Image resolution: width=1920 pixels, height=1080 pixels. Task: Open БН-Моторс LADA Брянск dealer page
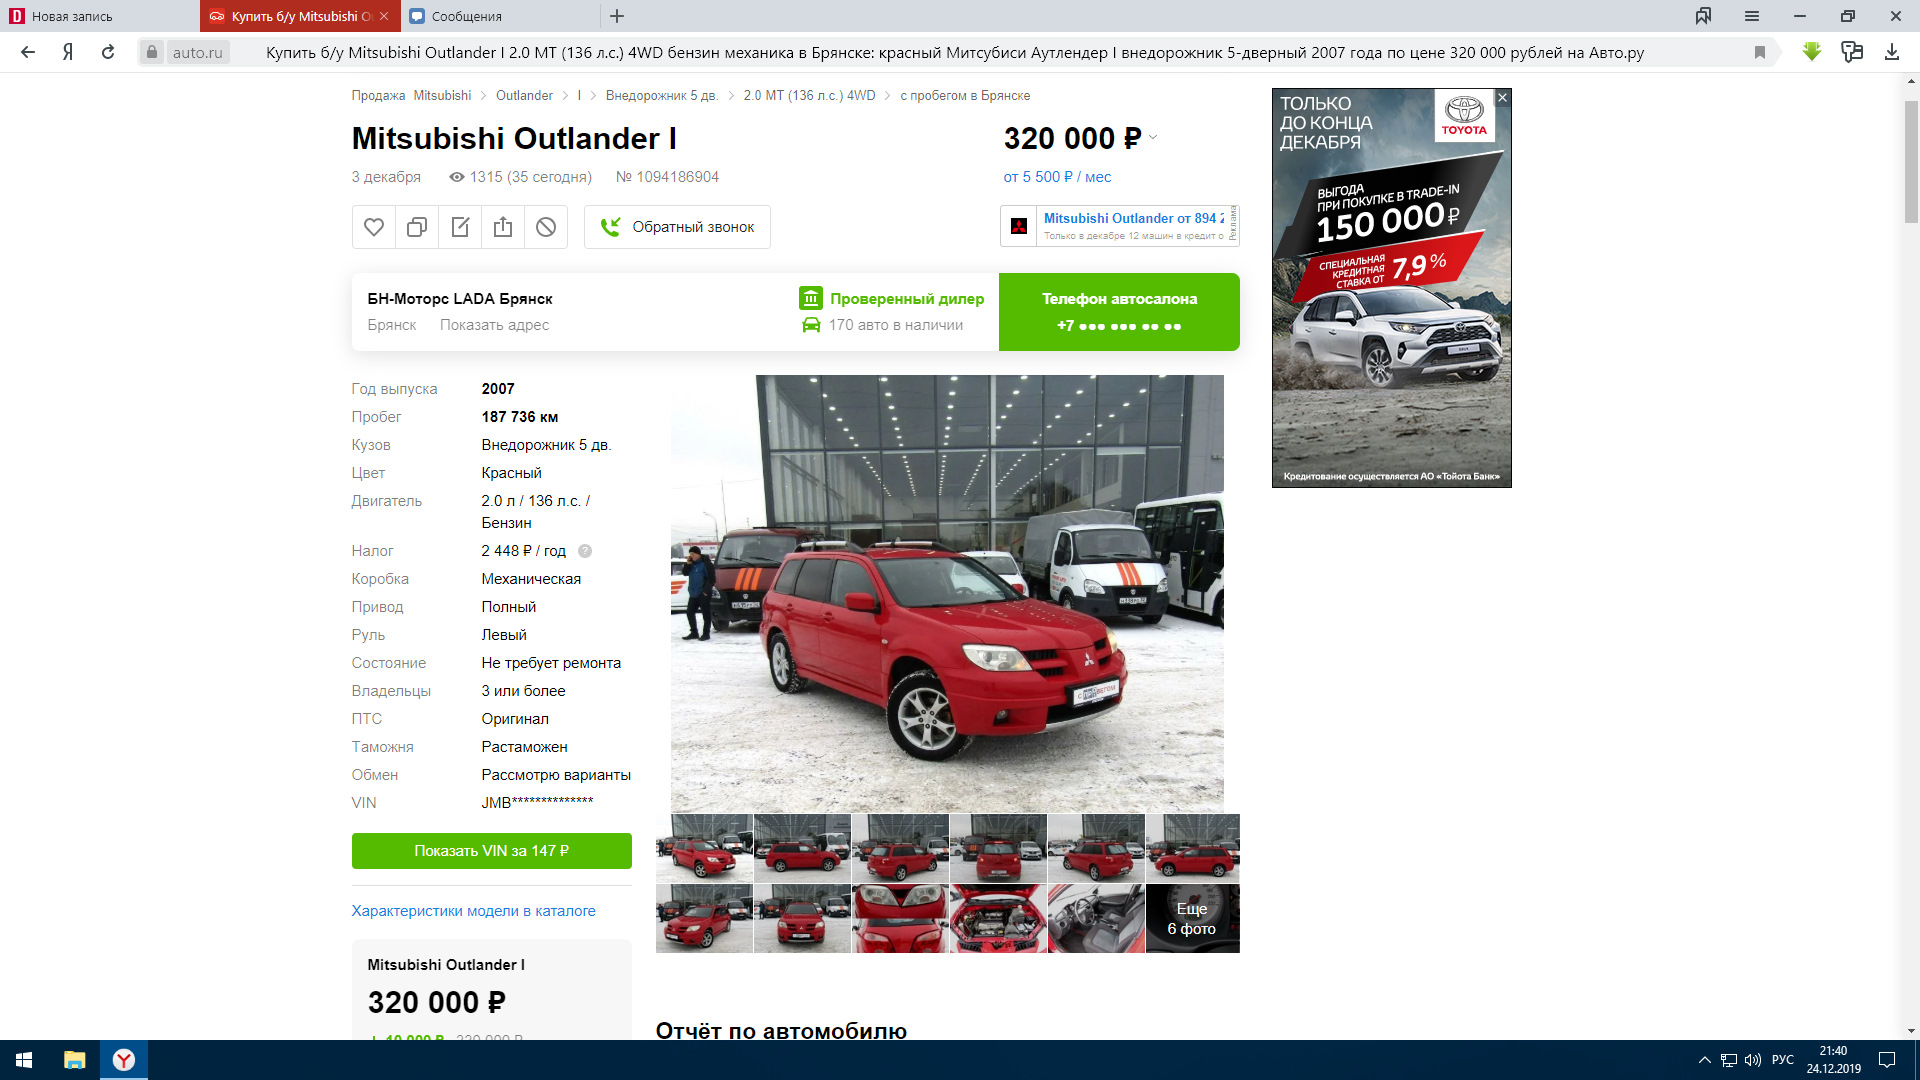click(459, 299)
